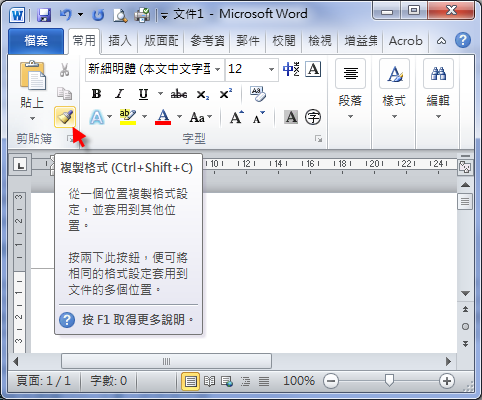Click the phonetic guide icon
The width and height of the screenshot is (482, 400).
point(291,69)
